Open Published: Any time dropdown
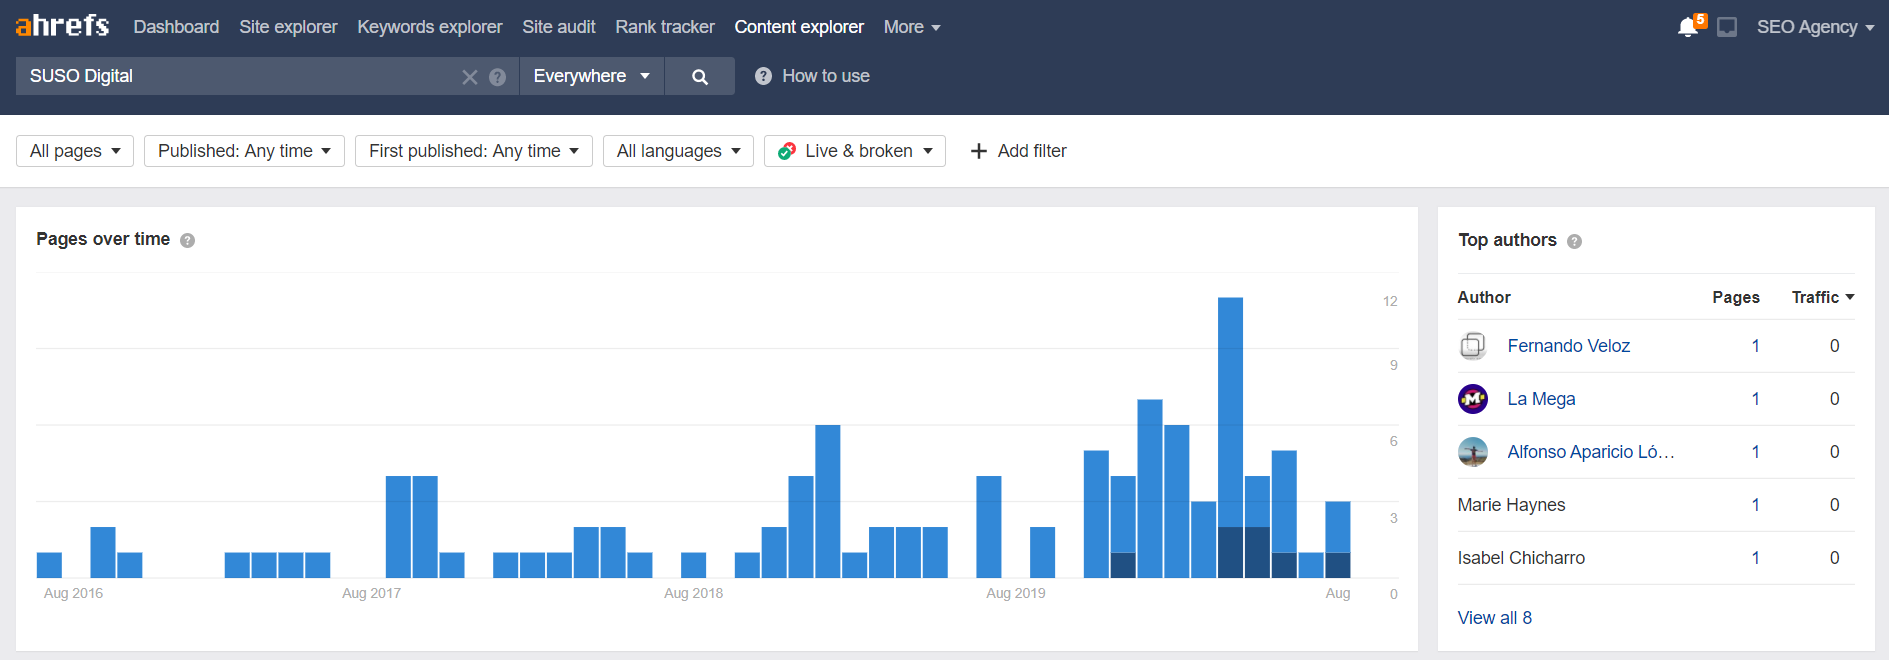 click(x=244, y=151)
